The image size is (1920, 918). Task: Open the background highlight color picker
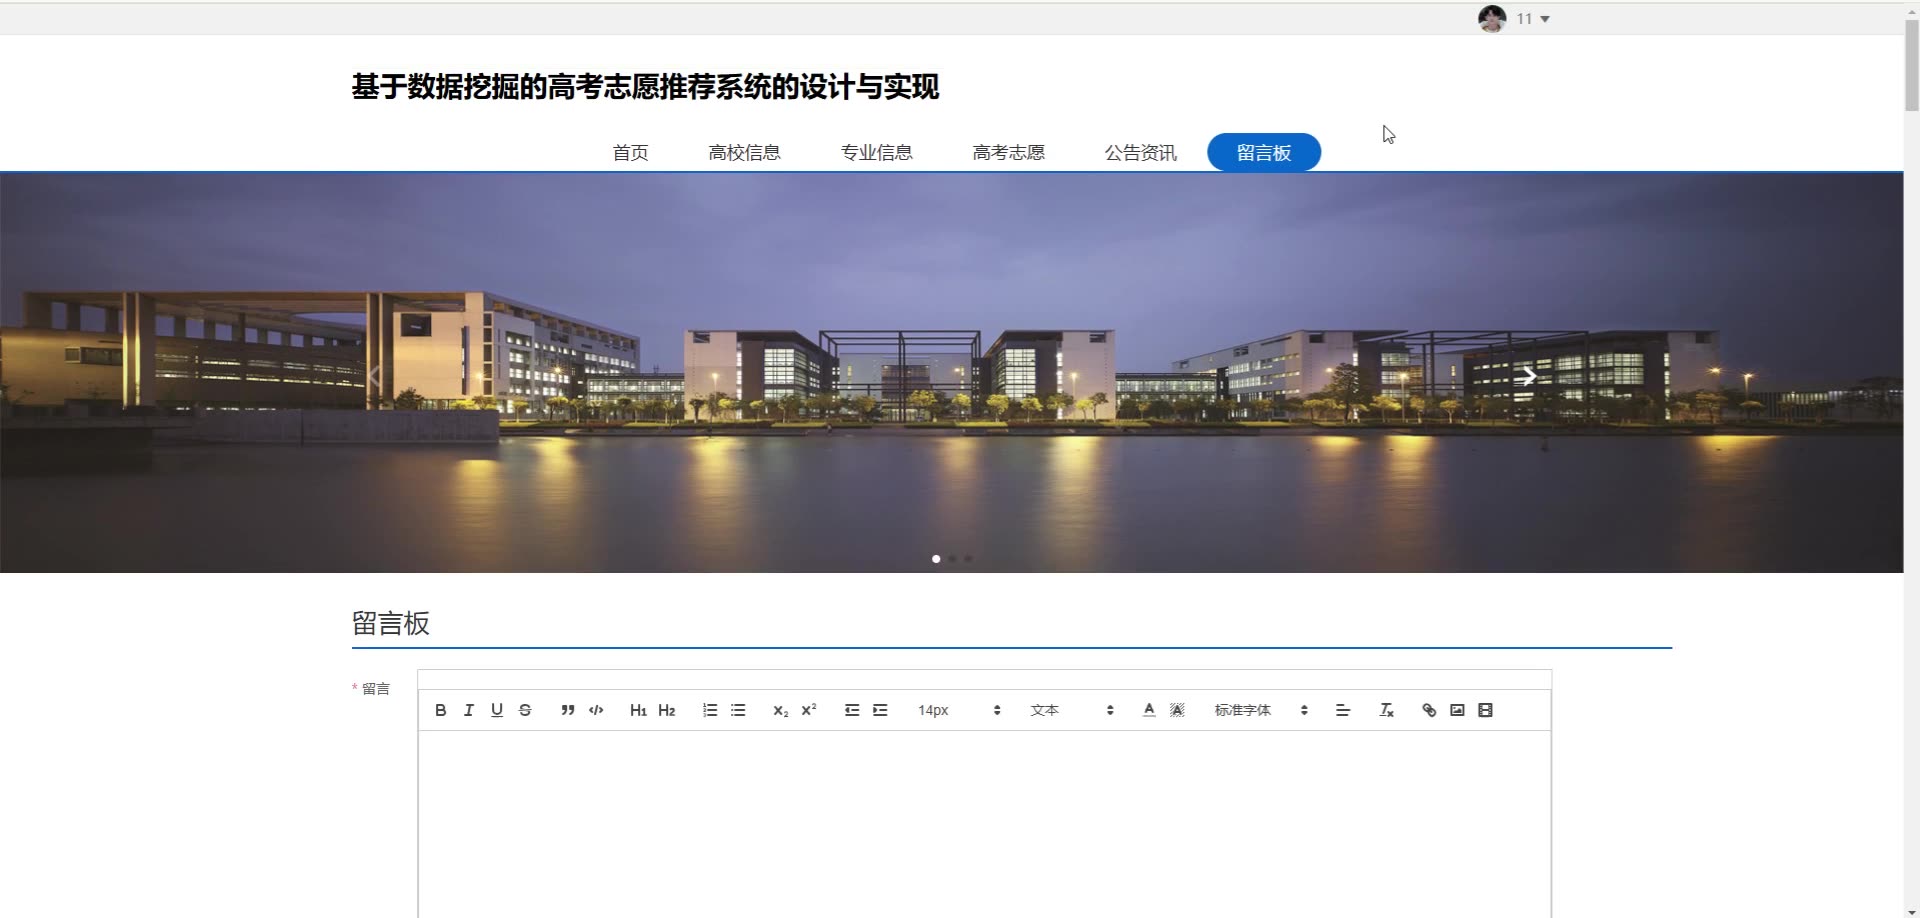(x=1177, y=710)
